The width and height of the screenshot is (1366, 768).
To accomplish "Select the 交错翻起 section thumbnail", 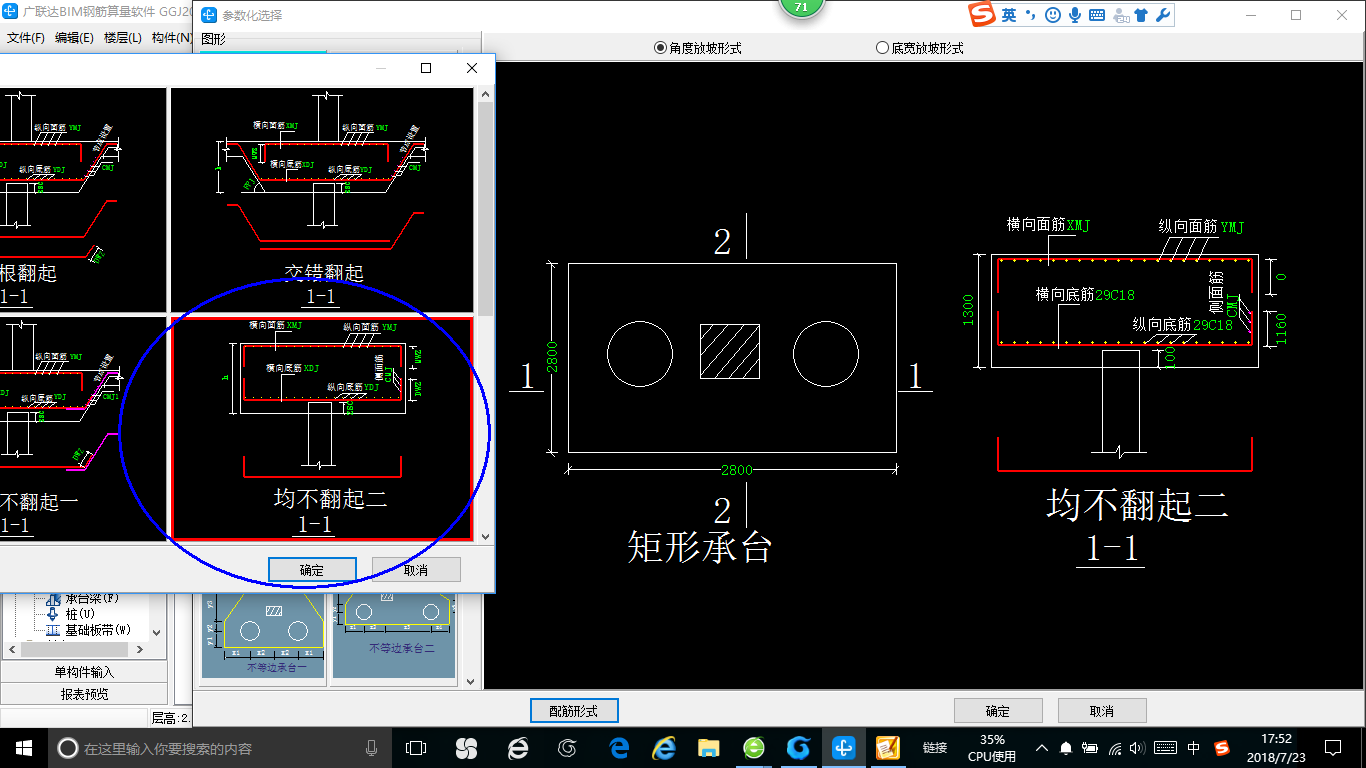I will tap(322, 199).
